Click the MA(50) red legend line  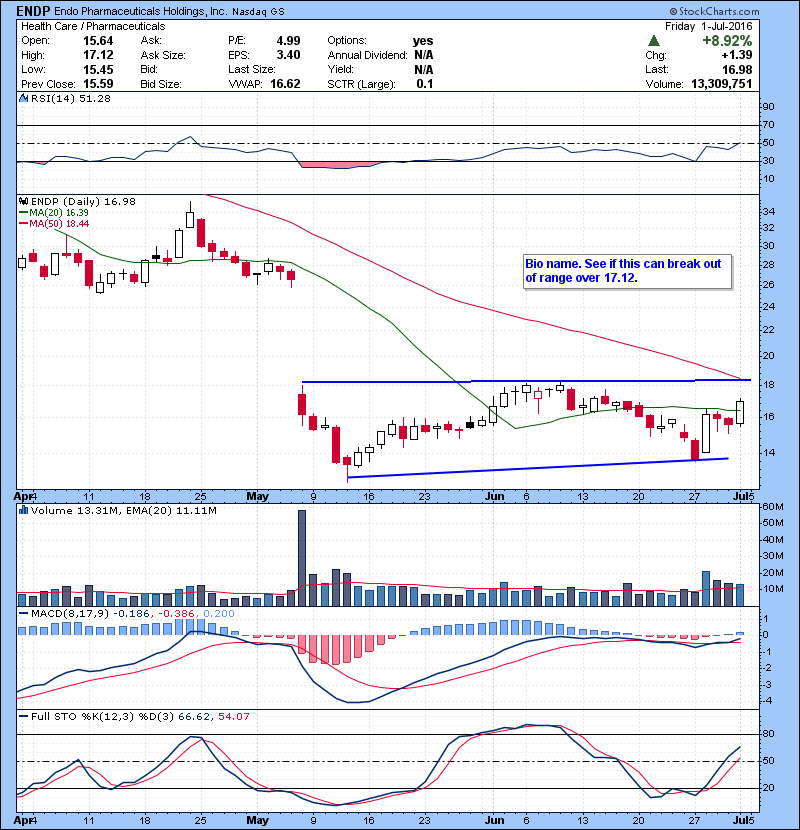pyautogui.click(x=23, y=224)
